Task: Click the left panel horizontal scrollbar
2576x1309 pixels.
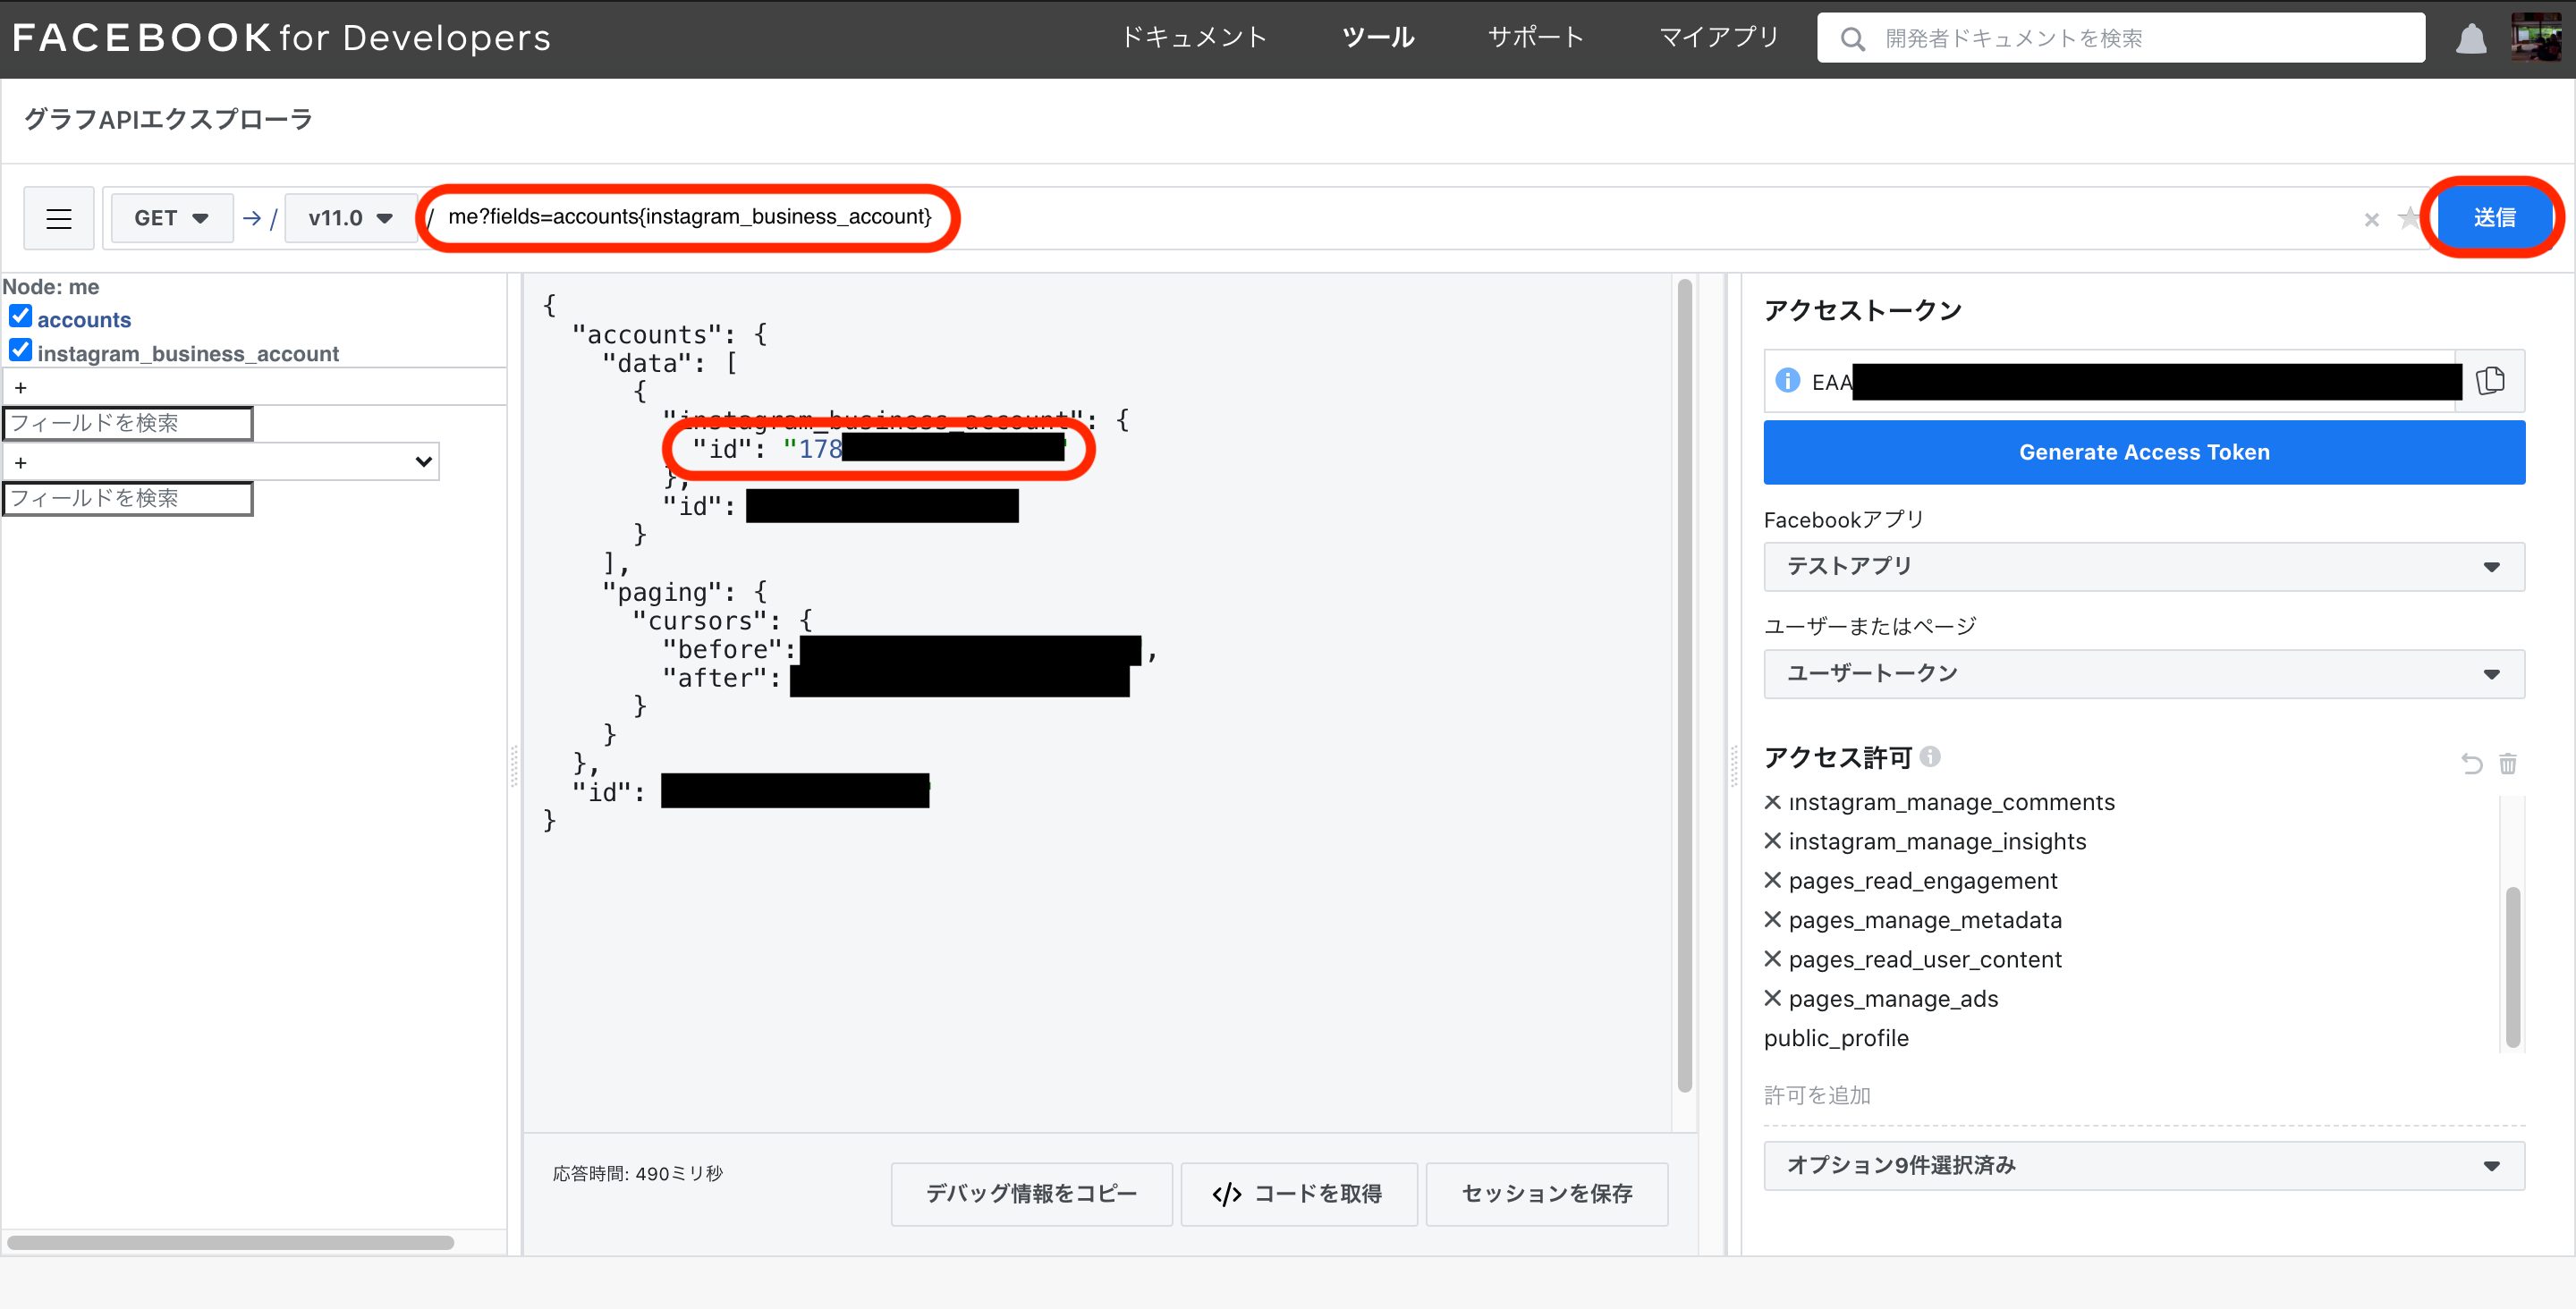Action: click(230, 1242)
